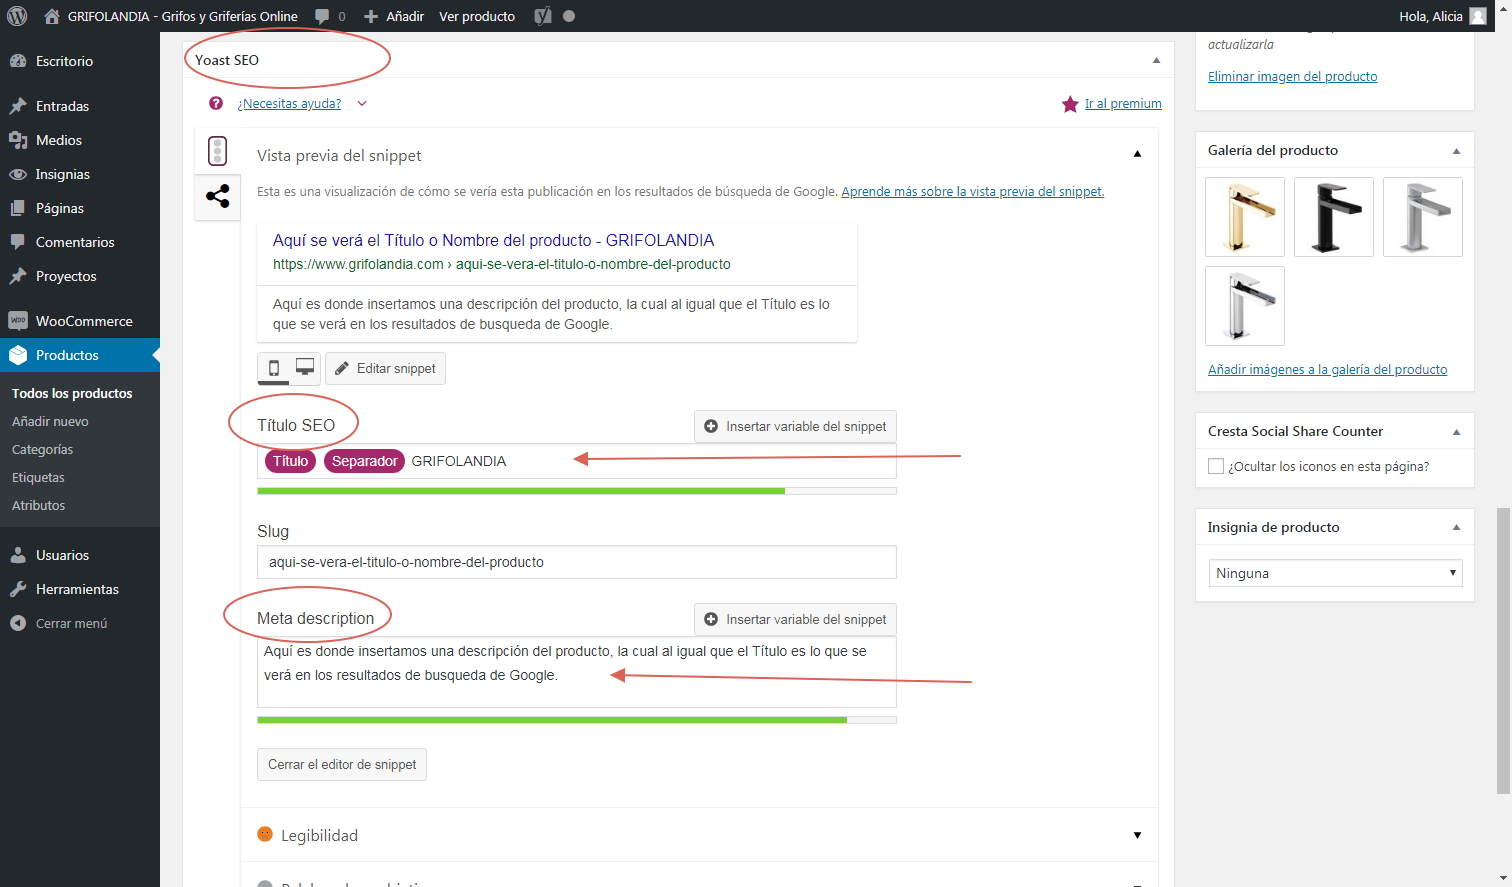Click the Entradas pin icon
The height and width of the screenshot is (887, 1512).
(x=18, y=106)
